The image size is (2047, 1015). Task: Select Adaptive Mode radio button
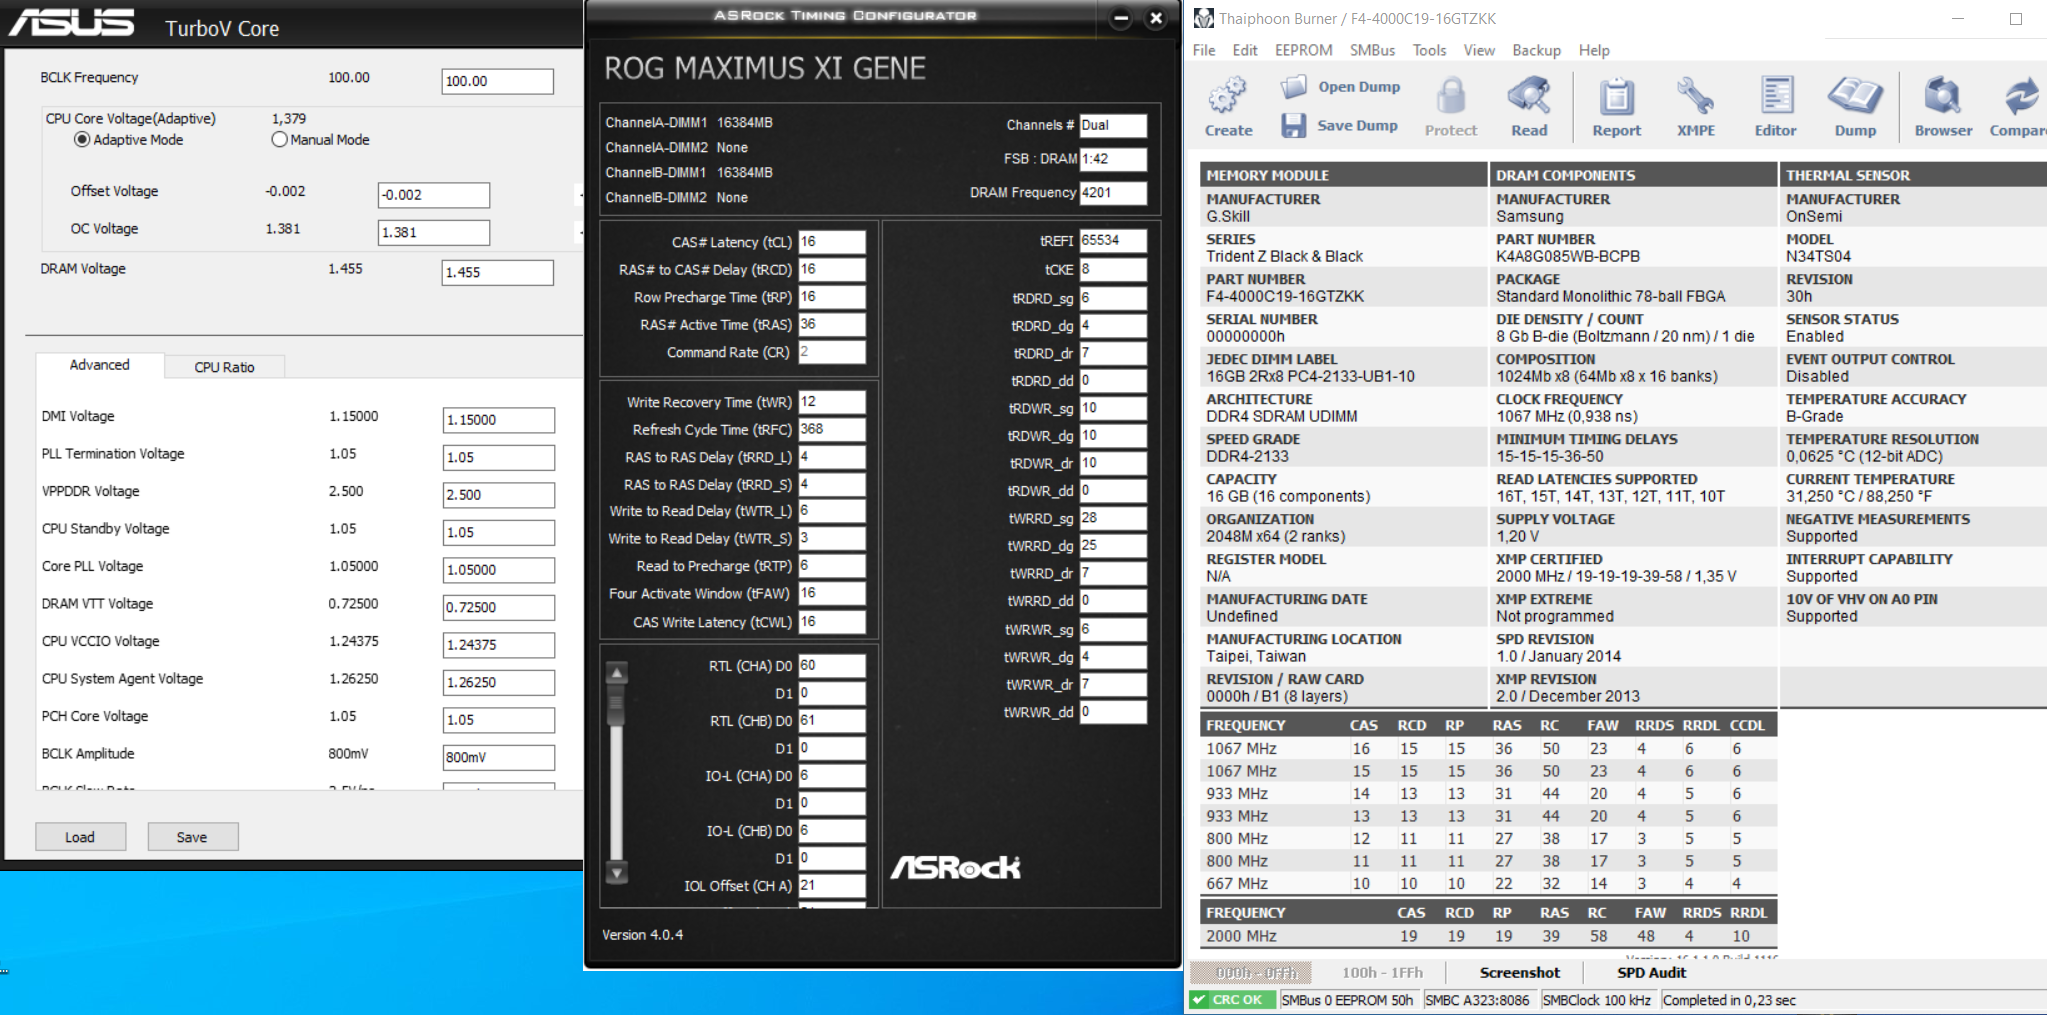click(x=82, y=140)
